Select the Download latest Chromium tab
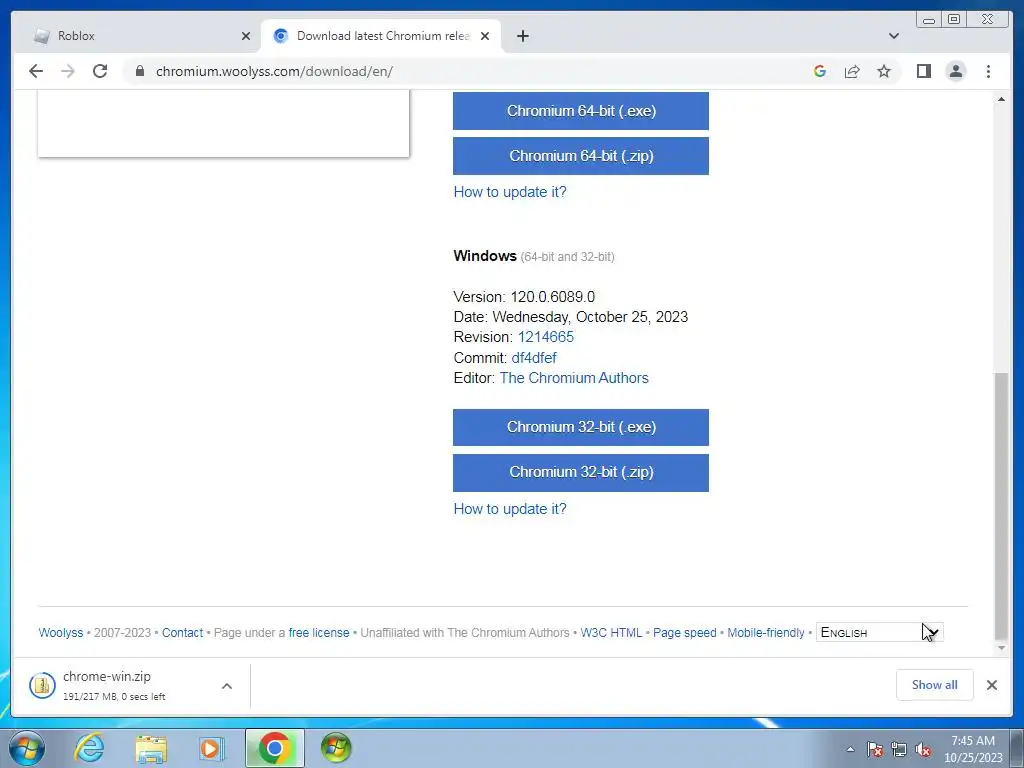The image size is (1024, 768). tap(381, 36)
